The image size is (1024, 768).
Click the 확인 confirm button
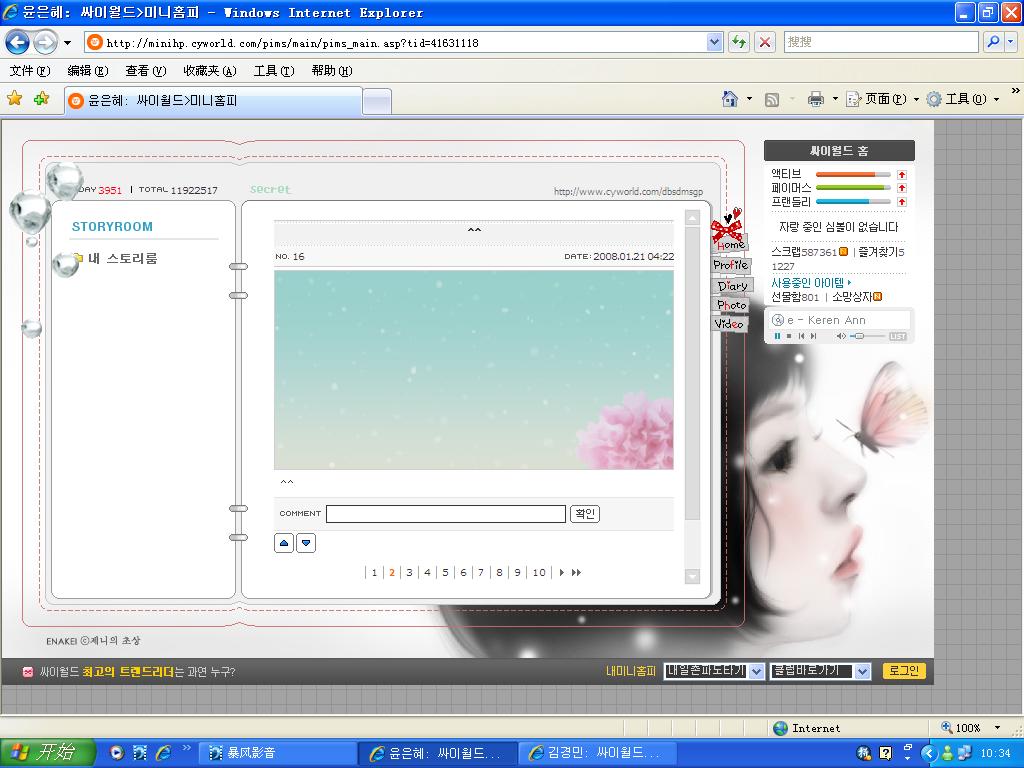584,514
